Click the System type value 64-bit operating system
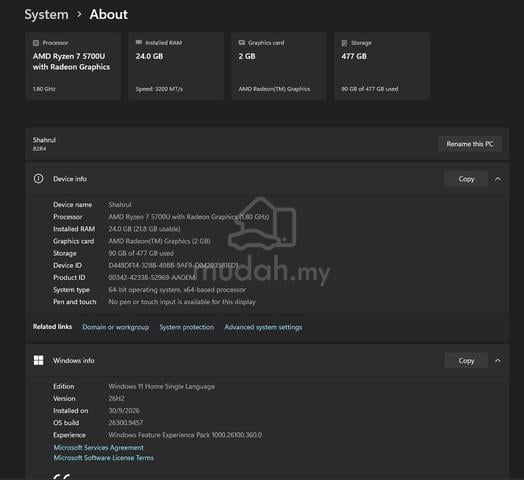This screenshot has width=524, height=480. point(177,290)
